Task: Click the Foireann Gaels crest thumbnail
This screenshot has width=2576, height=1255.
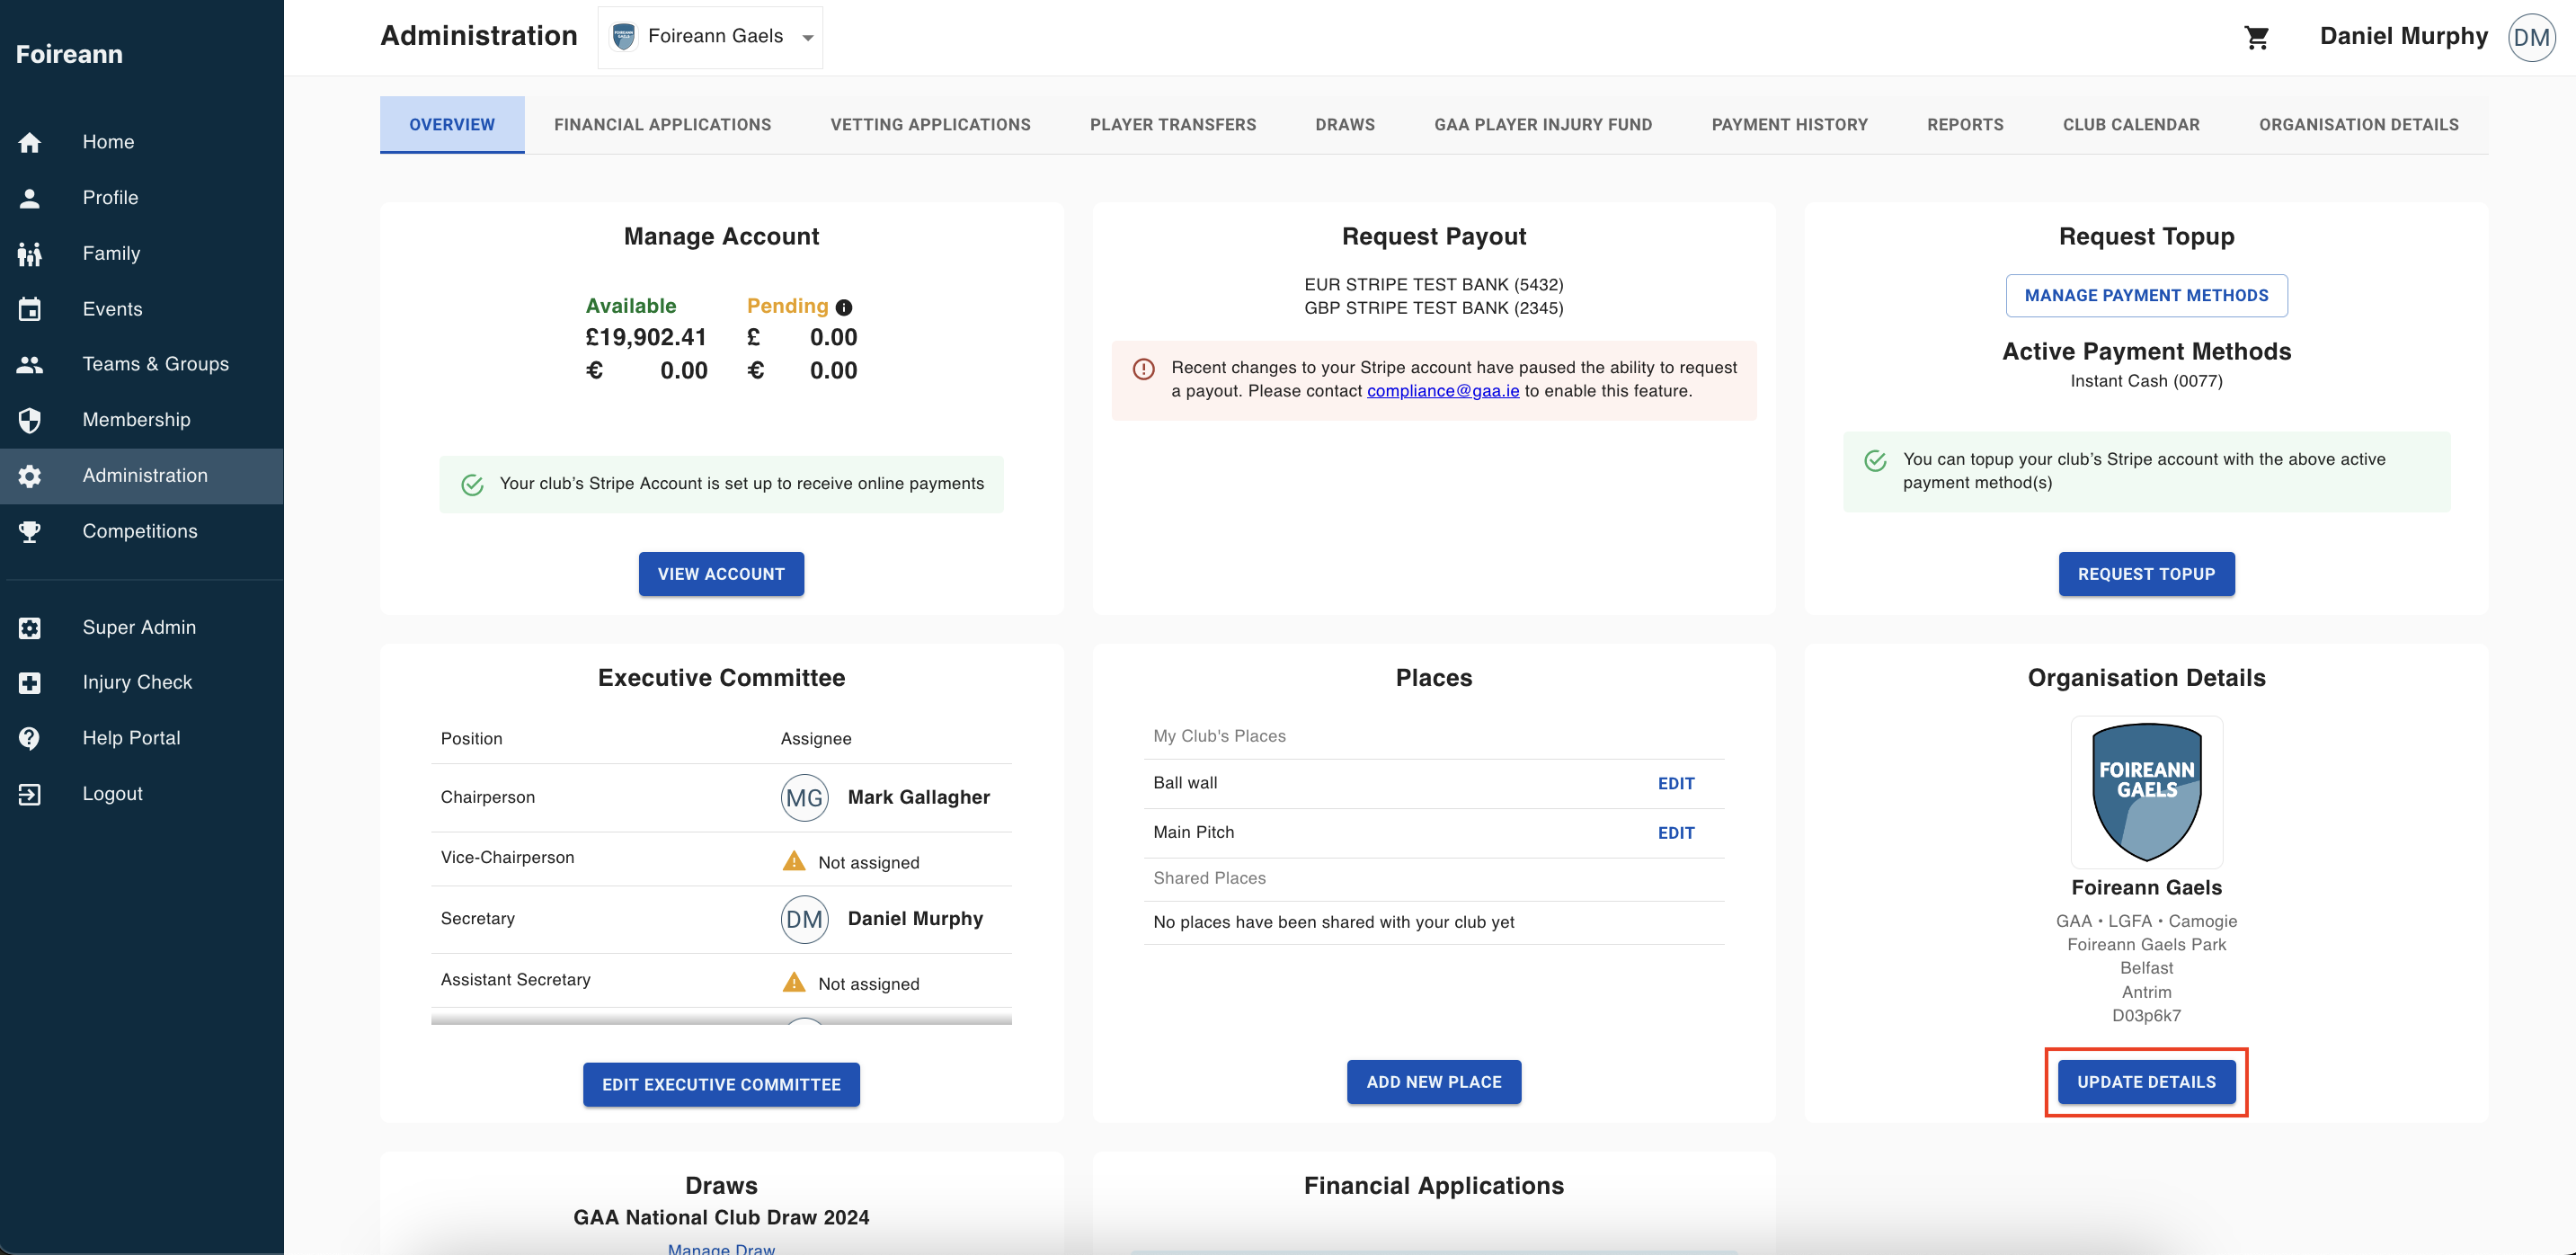Action: 2146,791
